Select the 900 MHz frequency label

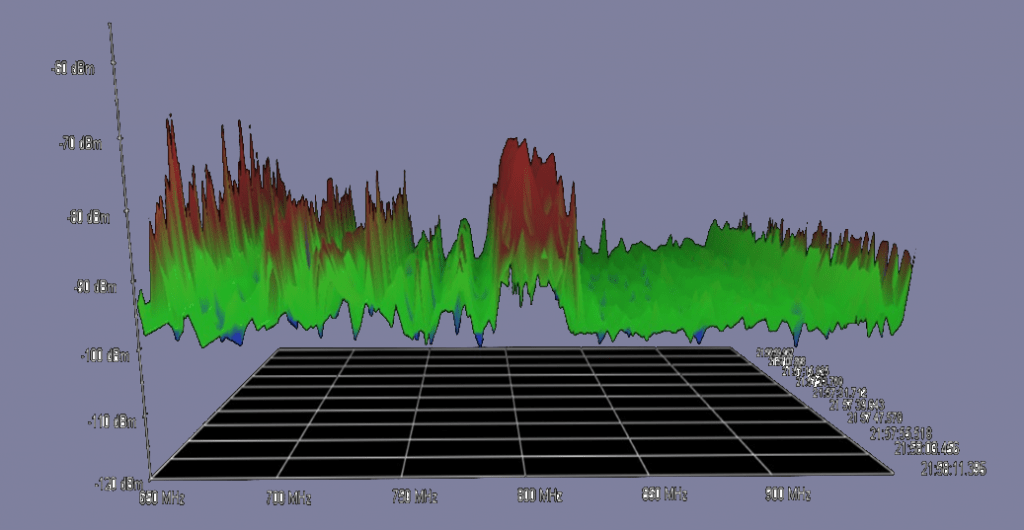(x=787, y=494)
